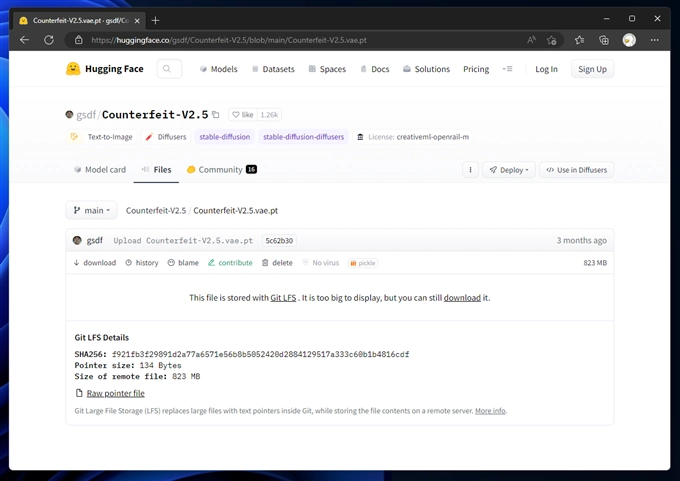Close the Counterfeit-V2.5.vae.pt browser tab
Image resolution: width=680 pixels, height=481 pixels.
137,20
